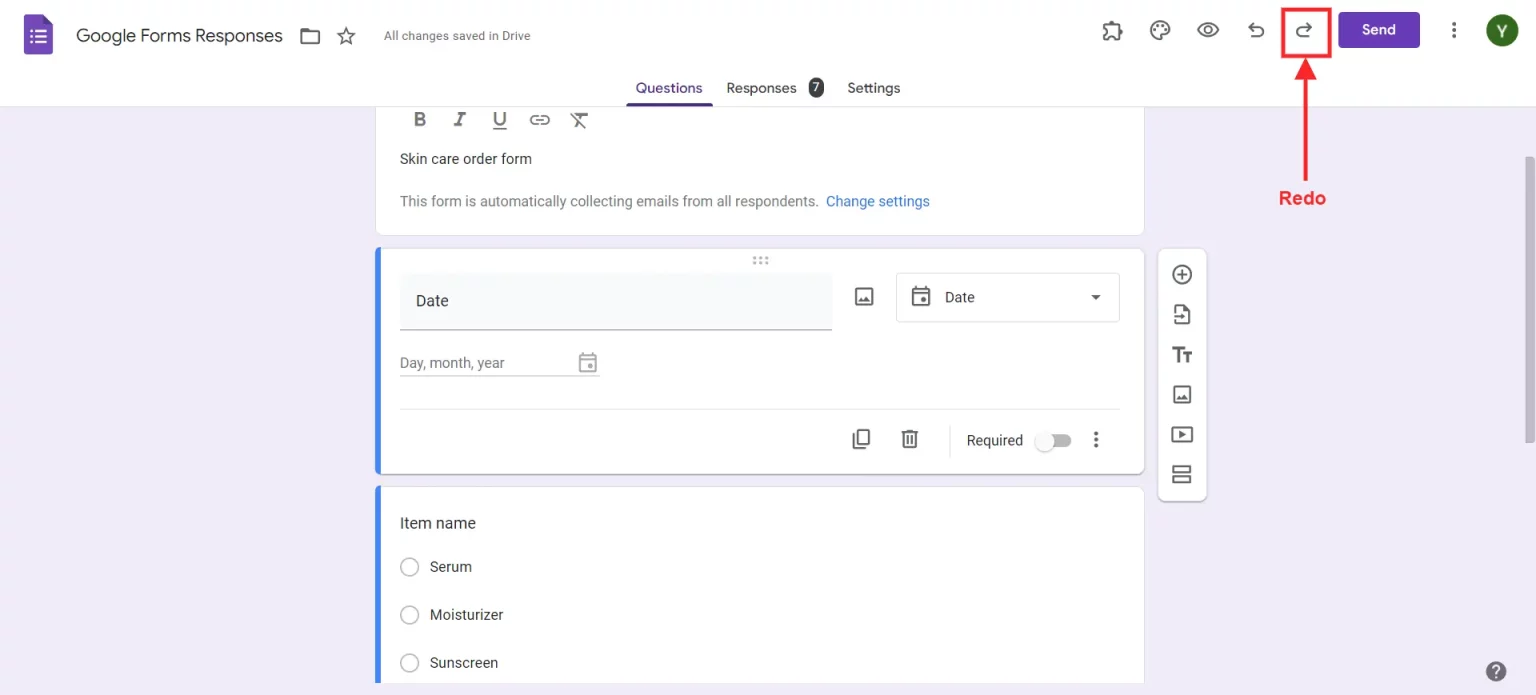
Task: Open the form preview eye icon
Action: 1208,31
